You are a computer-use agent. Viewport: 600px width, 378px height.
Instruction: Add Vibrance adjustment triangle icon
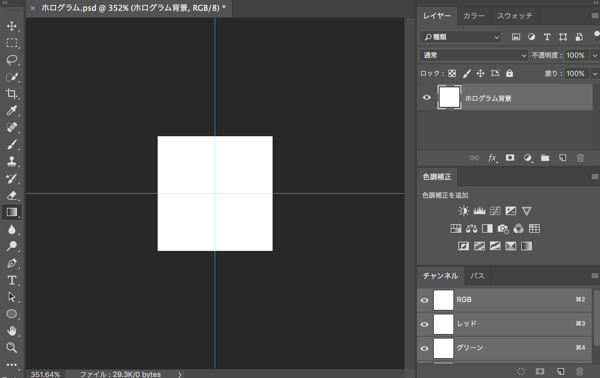click(x=527, y=211)
